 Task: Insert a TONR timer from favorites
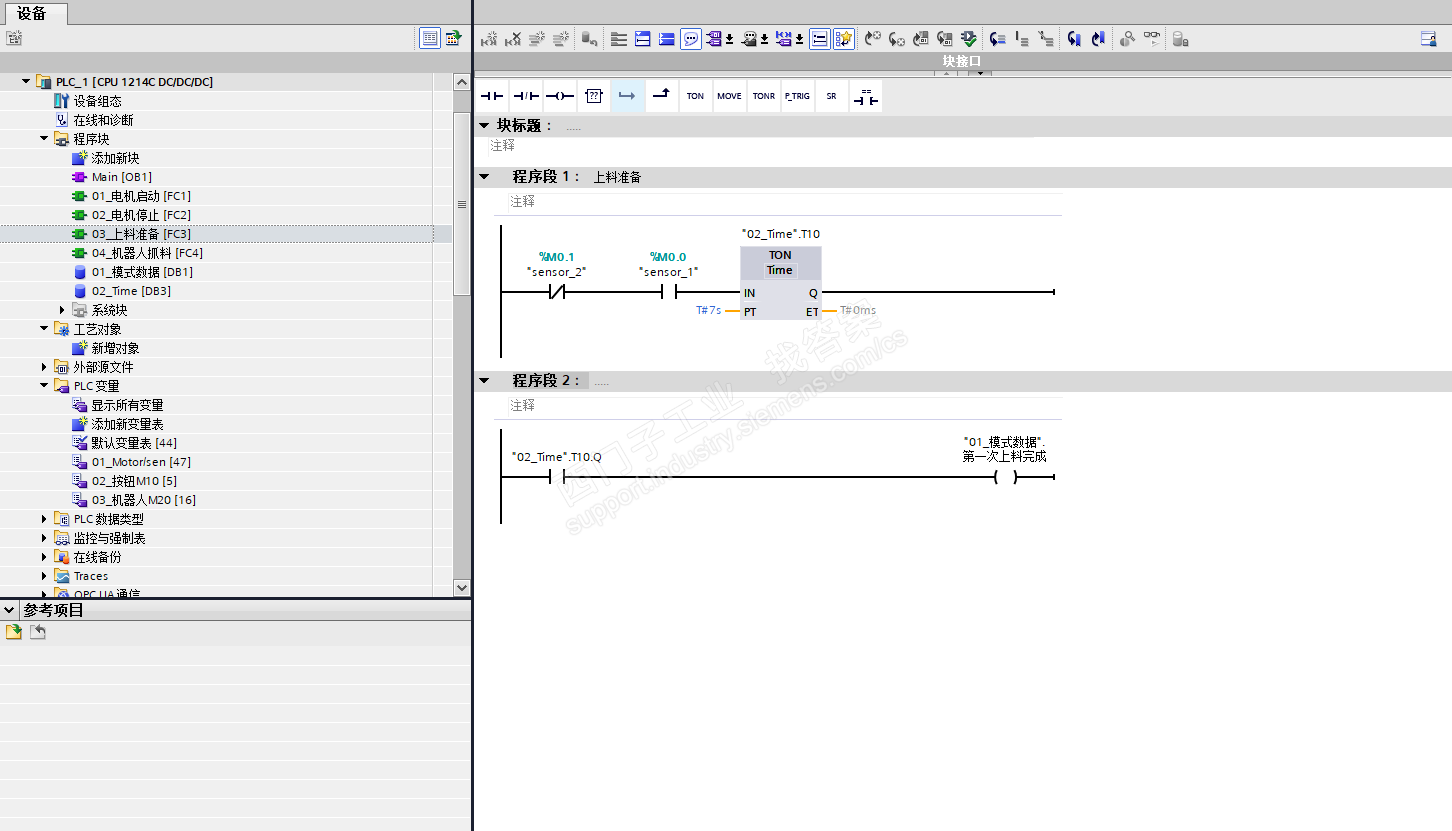(x=763, y=96)
